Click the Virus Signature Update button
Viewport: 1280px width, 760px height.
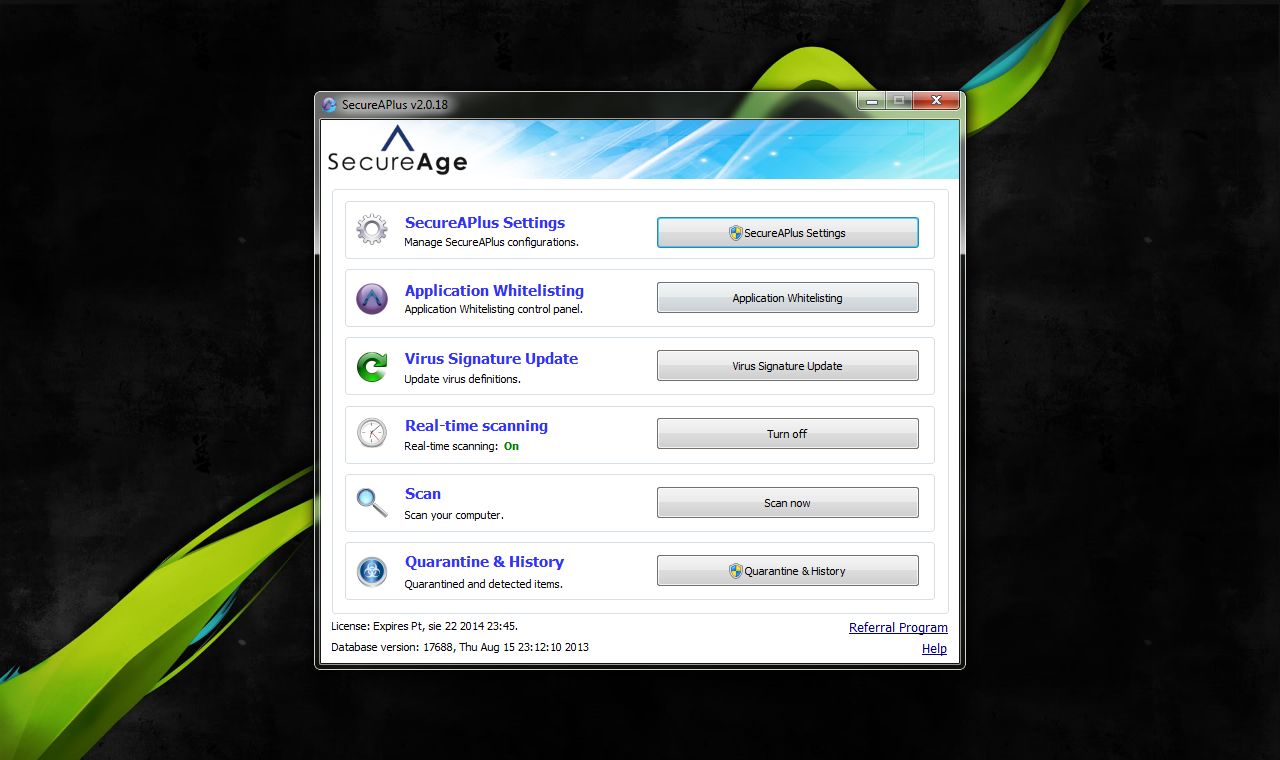click(787, 365)
